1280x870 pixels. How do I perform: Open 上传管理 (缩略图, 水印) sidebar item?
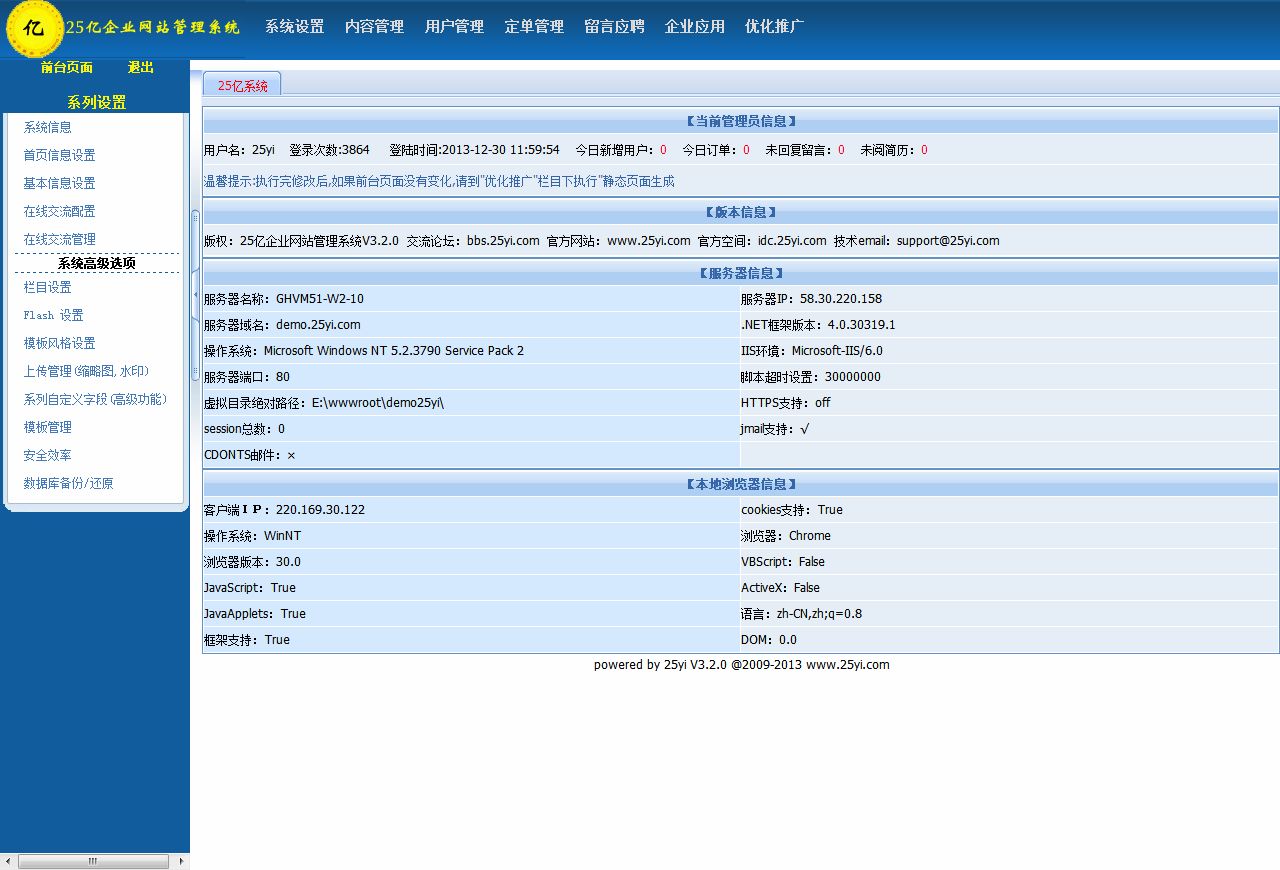point(86,371)
